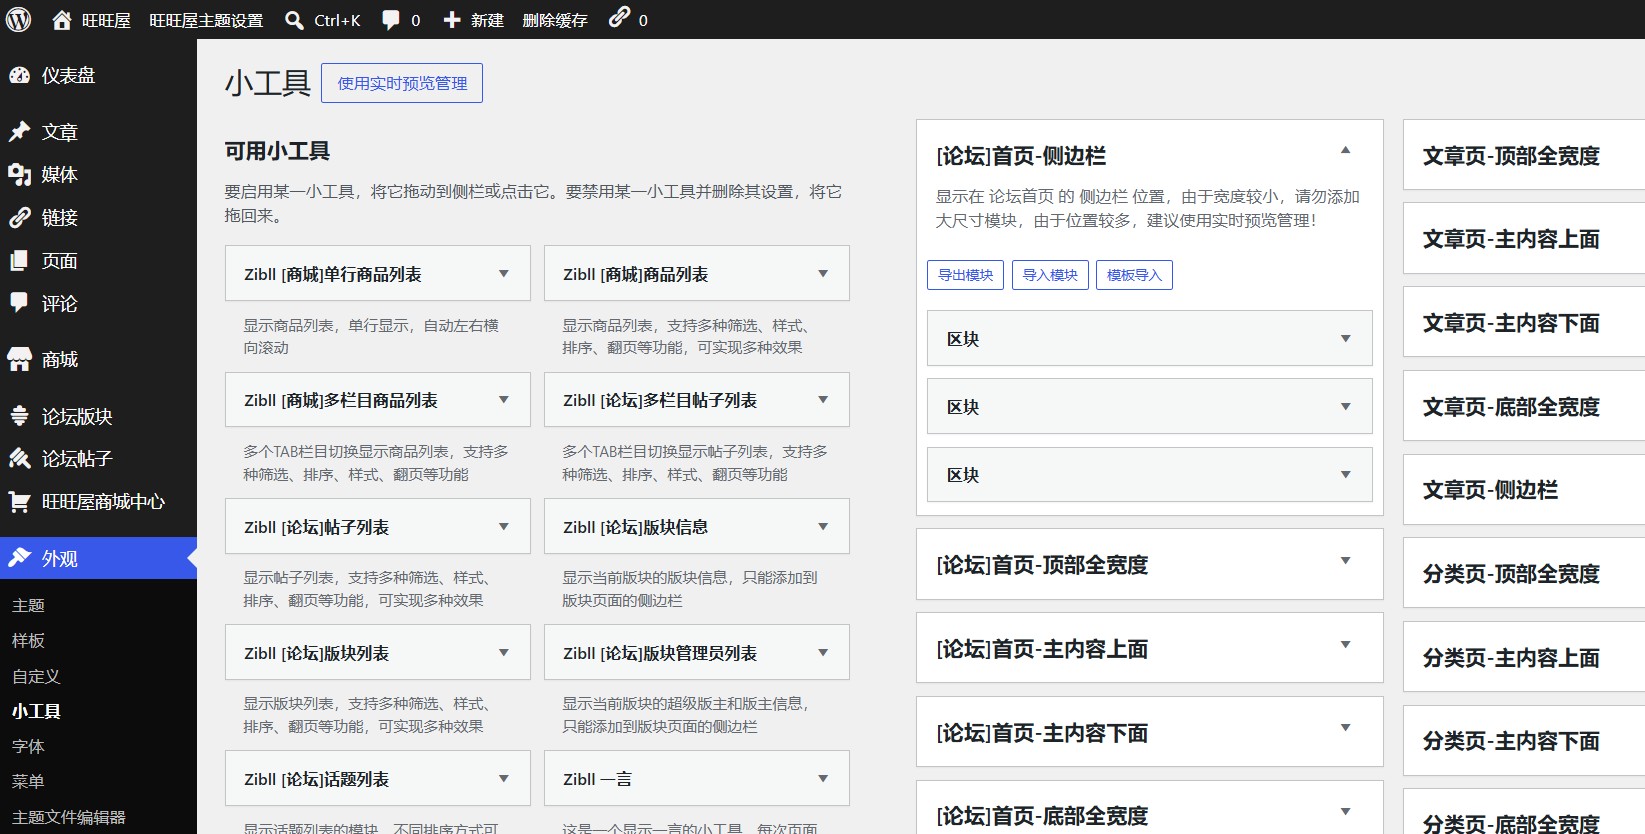Expand the Zibll [商城]多栏目商品列表 widget
Viewport: 1645px width, 834px height.
tap(504, 400)
